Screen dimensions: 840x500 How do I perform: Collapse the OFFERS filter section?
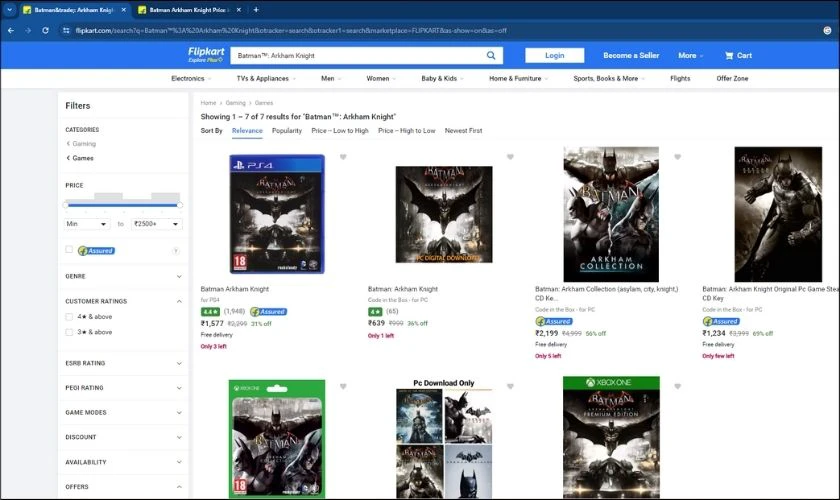click(x=123, y=487)
